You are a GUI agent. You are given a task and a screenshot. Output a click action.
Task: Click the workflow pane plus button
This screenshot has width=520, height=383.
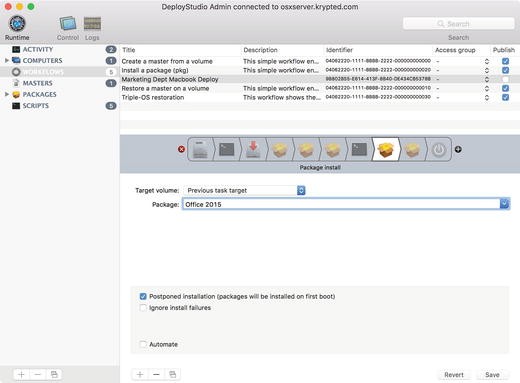tap(140, 375)
